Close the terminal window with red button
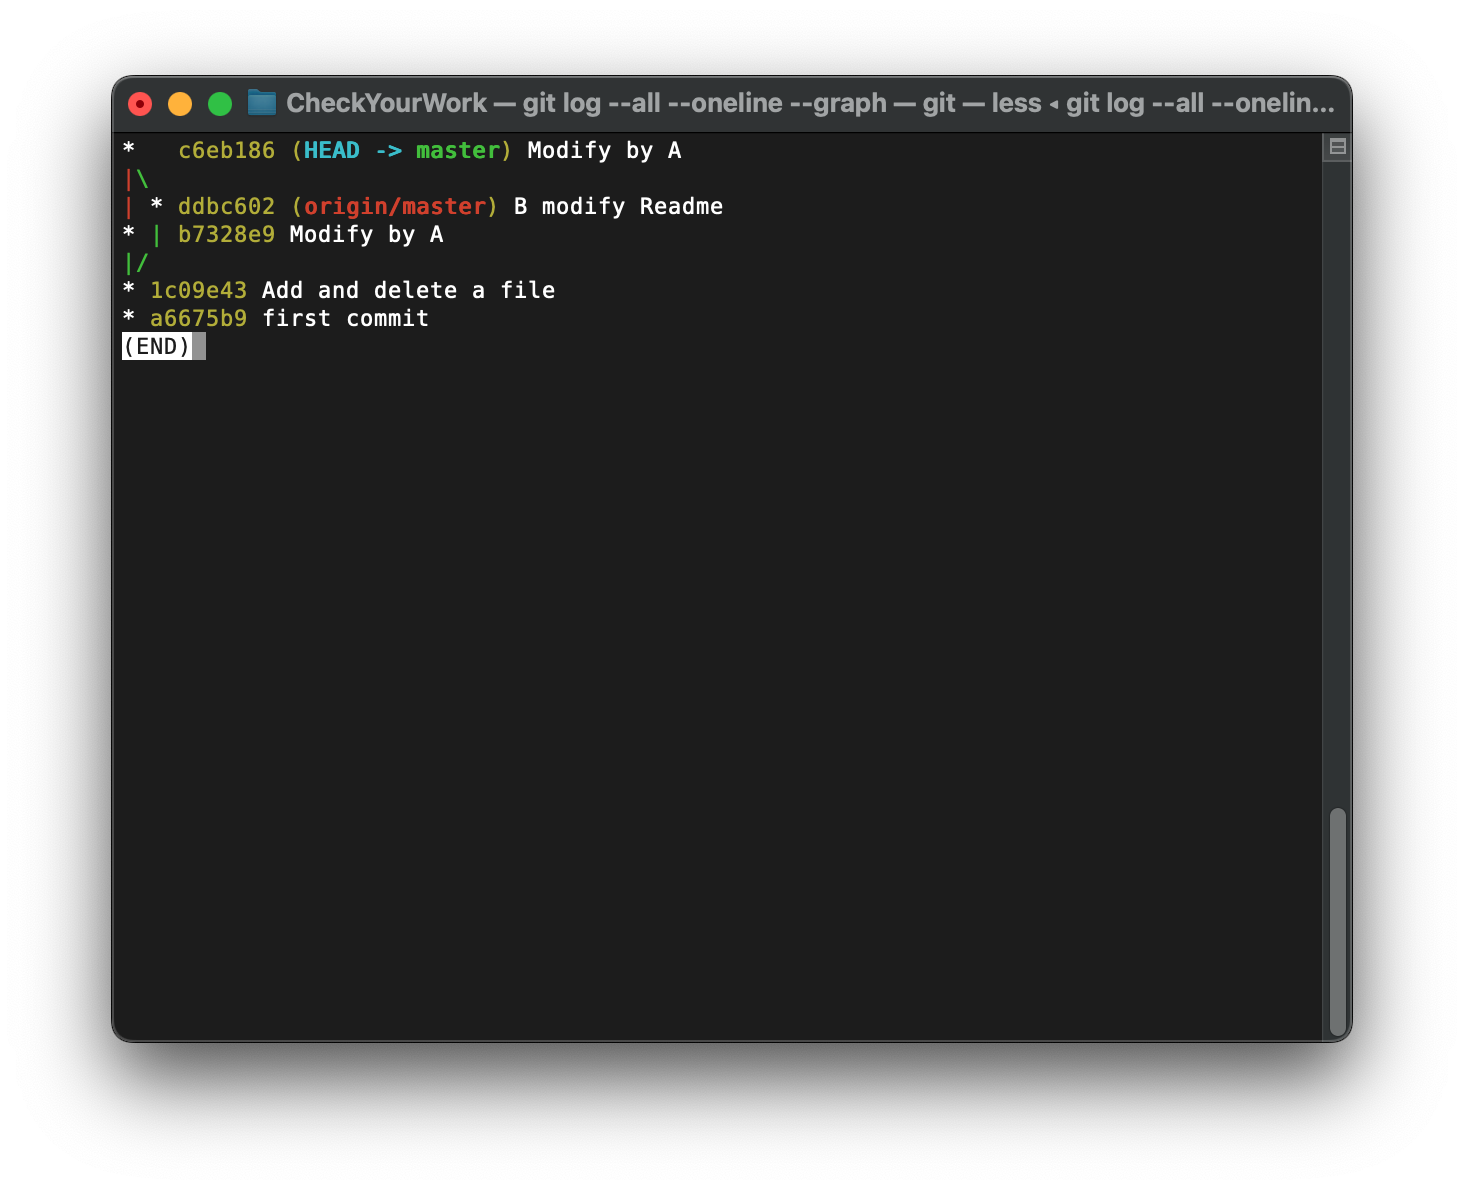The width and height of the screenshot is (1464, 1190). (140, 104)
